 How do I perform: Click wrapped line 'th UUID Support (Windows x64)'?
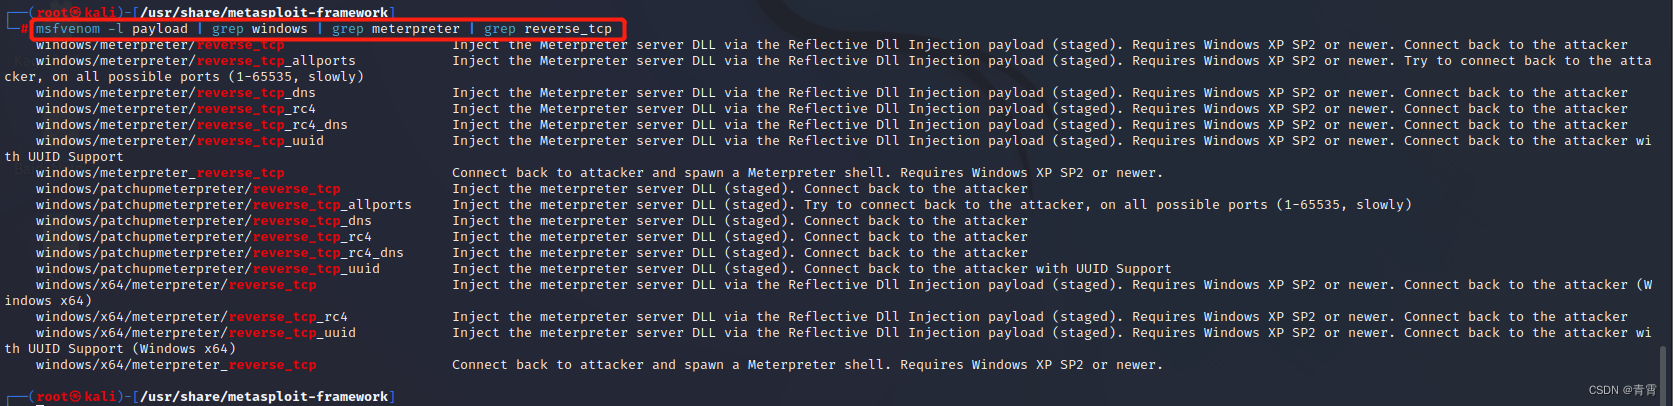tap(120, 349)
